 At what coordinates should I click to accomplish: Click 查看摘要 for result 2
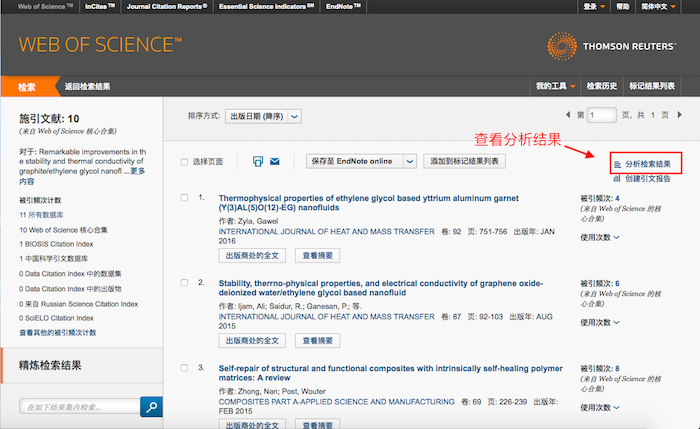point(317,341)
